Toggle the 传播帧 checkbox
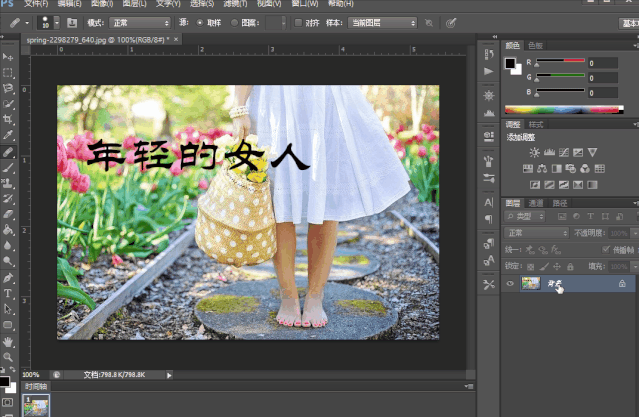The image size is (639, 417). (x=606, y=249)
